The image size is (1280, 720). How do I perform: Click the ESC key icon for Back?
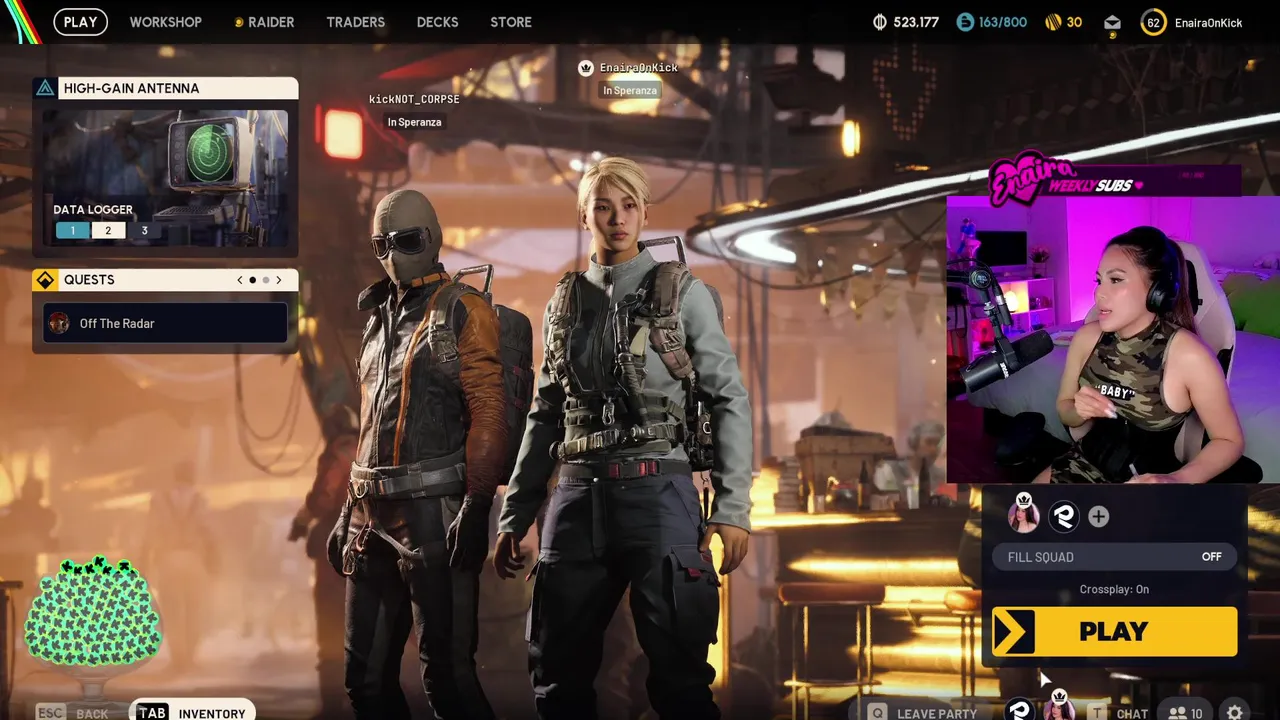(x=51, y=713)
